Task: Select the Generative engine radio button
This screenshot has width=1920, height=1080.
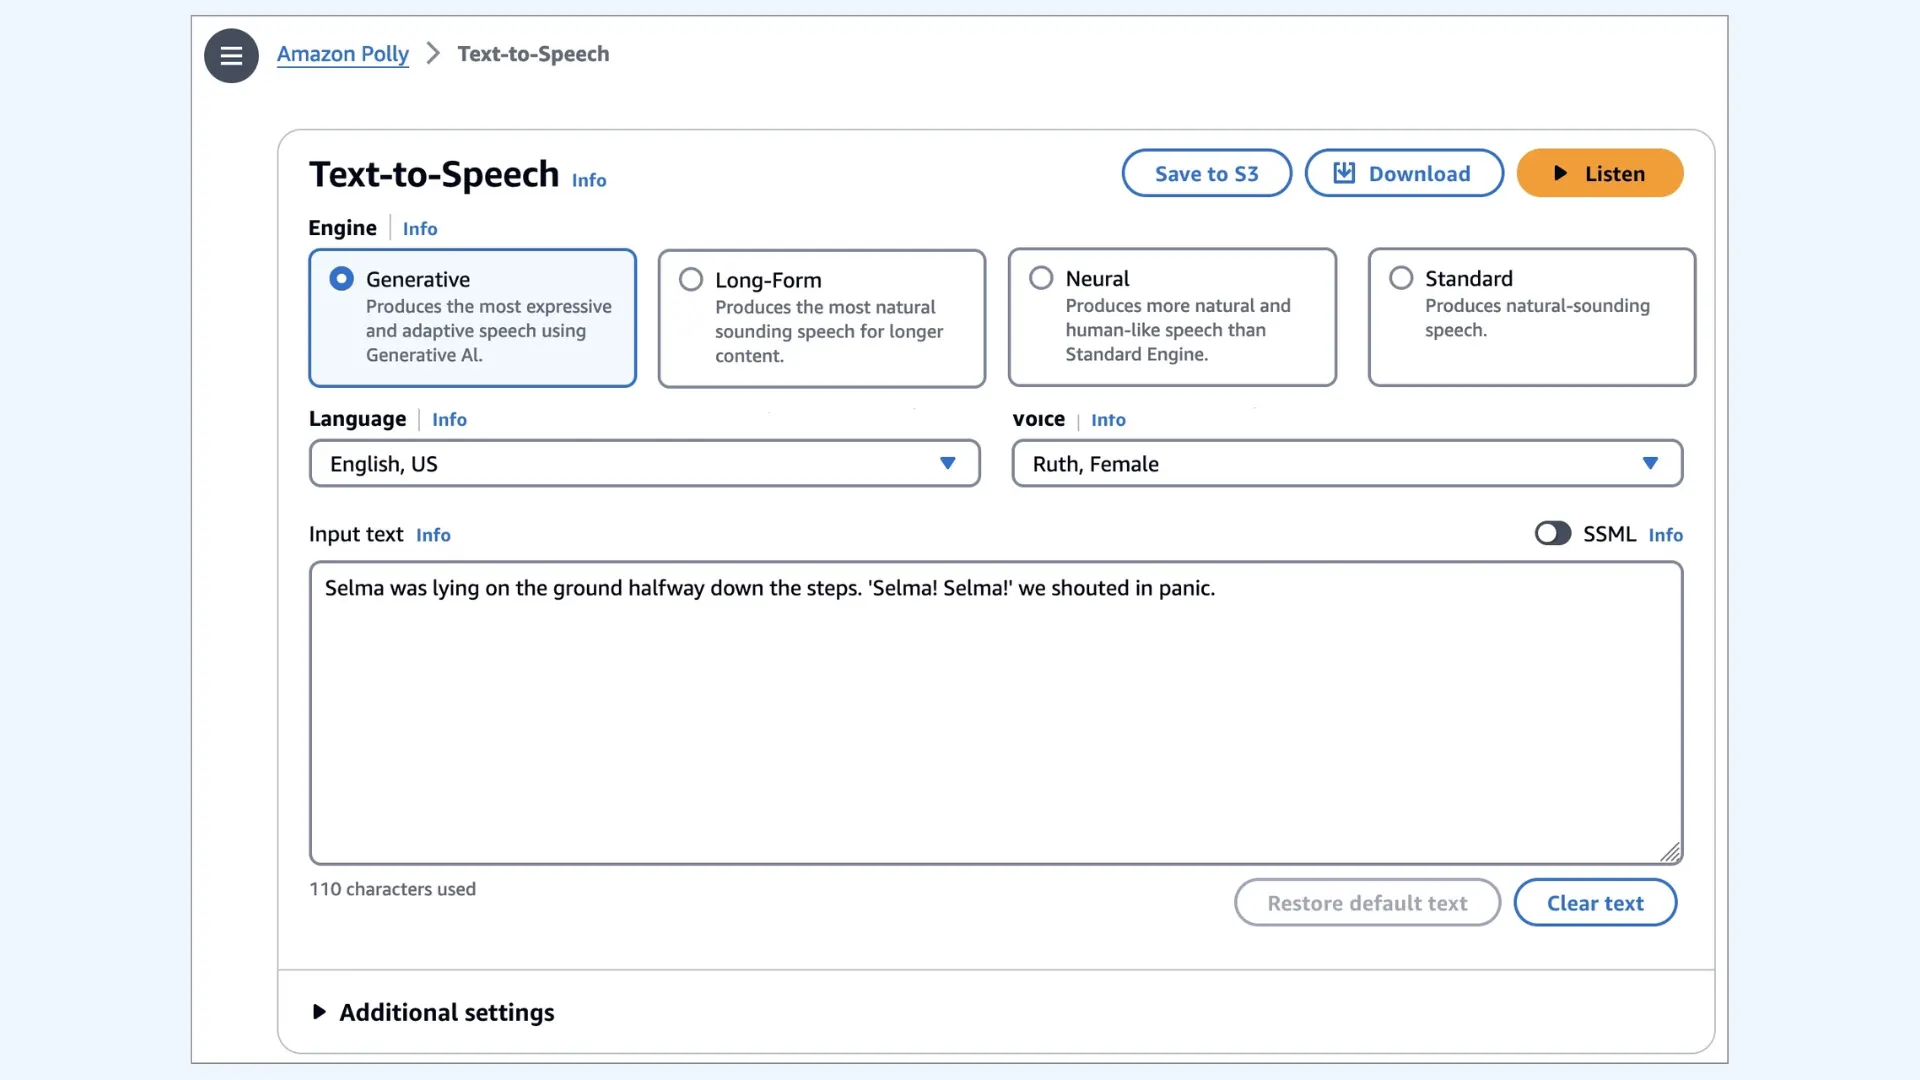Action: (x=341, y=279)
